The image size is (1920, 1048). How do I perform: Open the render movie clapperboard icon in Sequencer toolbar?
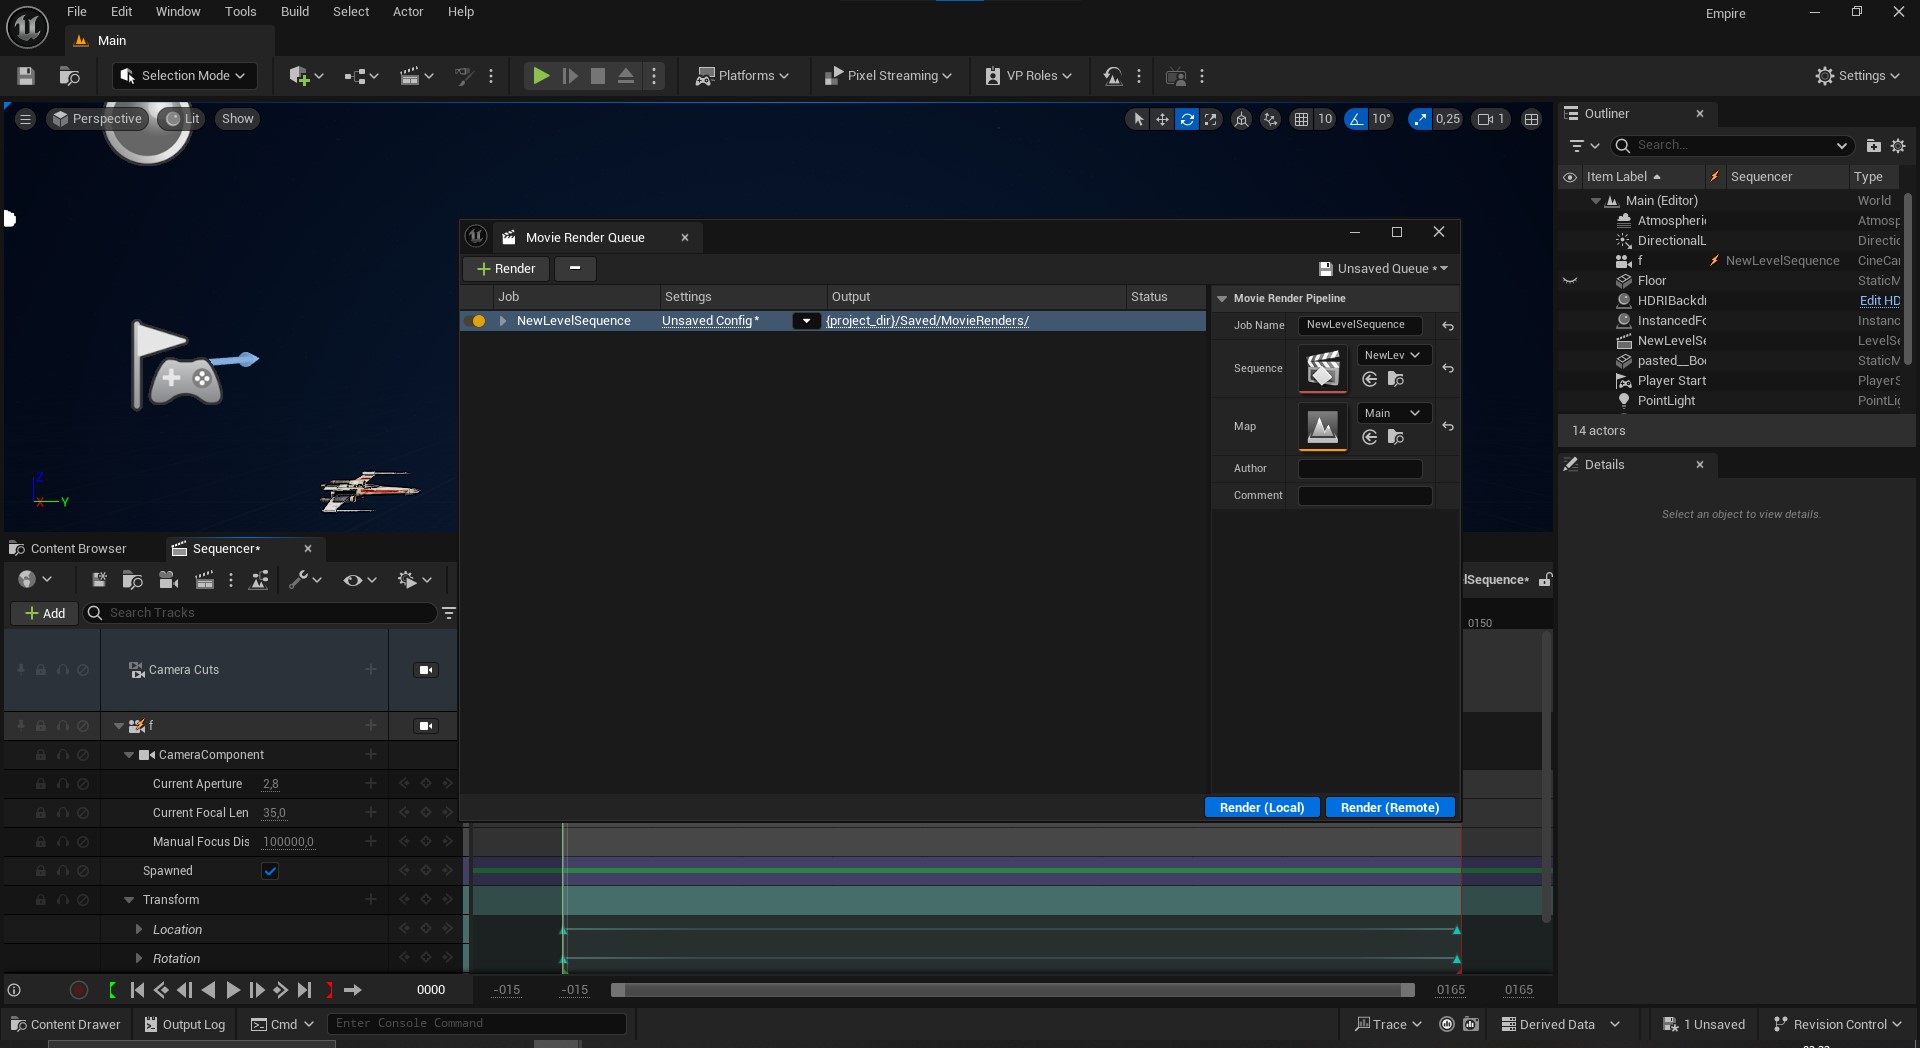(x=204, y=580)
